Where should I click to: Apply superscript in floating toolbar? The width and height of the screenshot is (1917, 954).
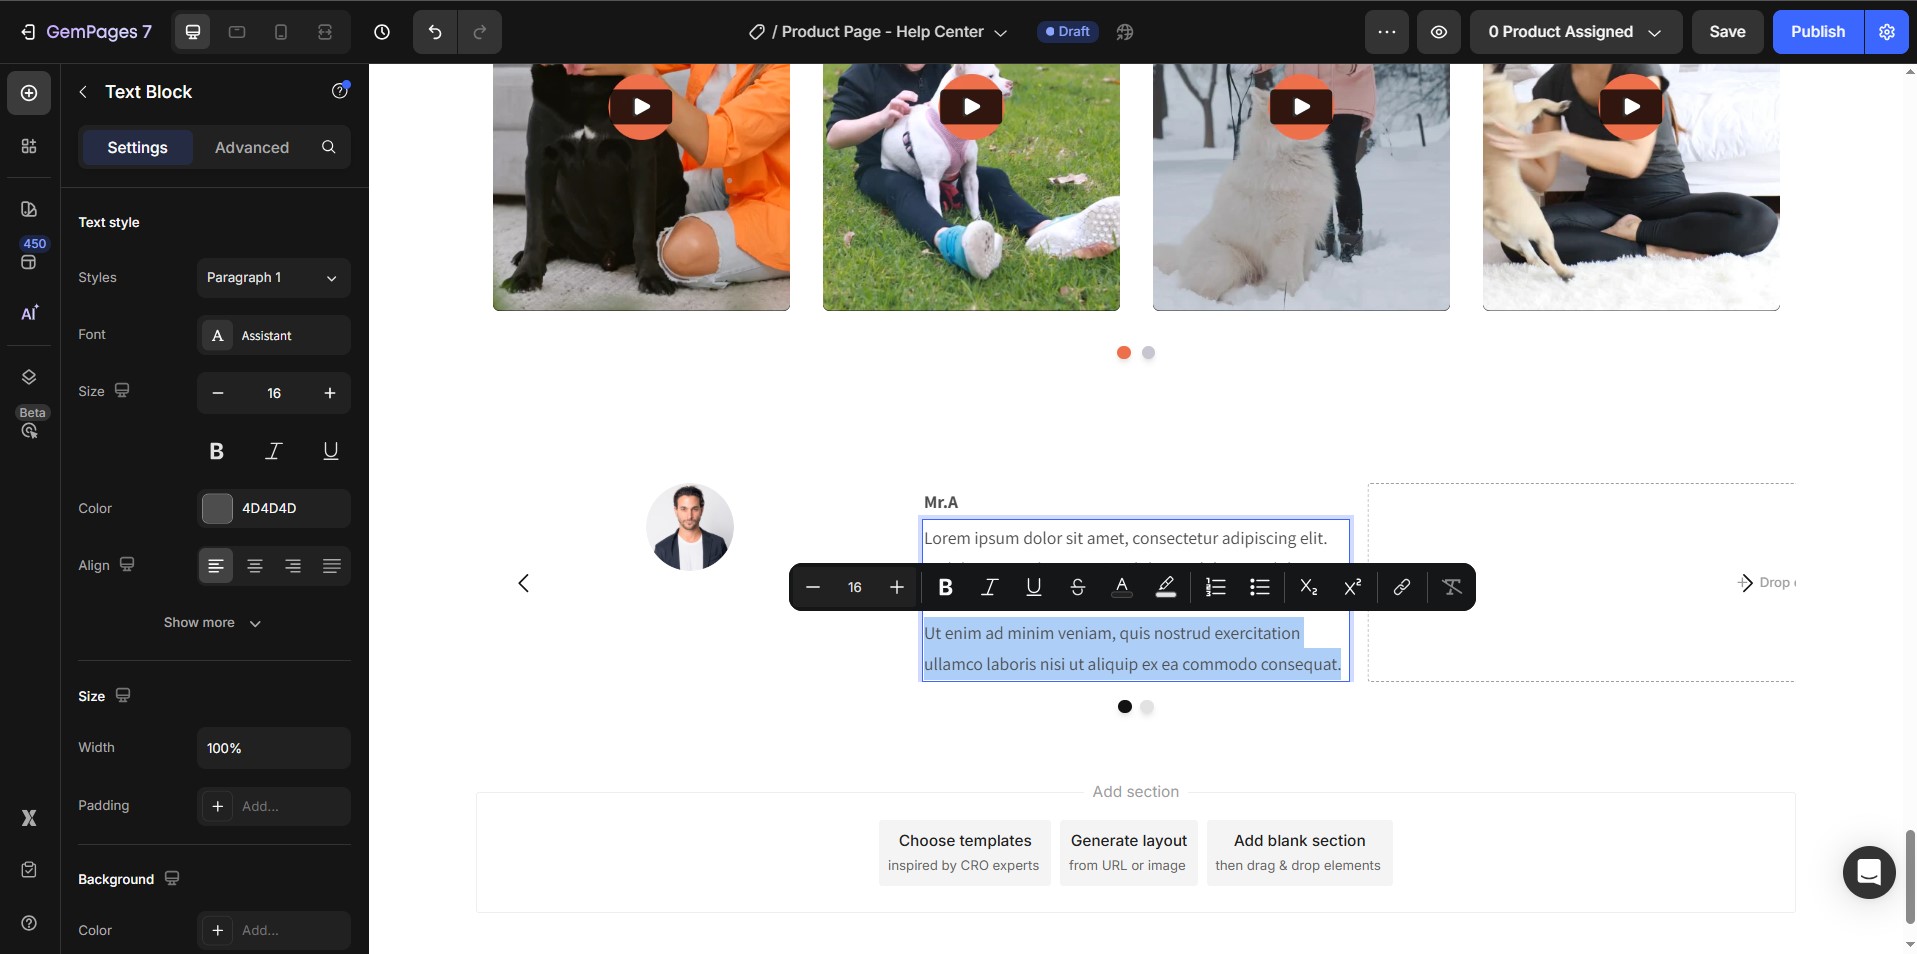[x=1352, y=587]
